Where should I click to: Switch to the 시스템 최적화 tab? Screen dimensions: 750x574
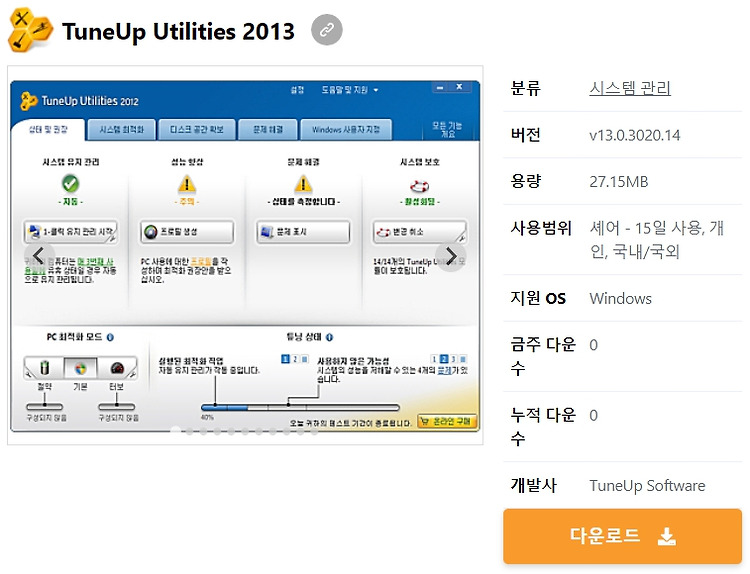click(x=121, y=130)
